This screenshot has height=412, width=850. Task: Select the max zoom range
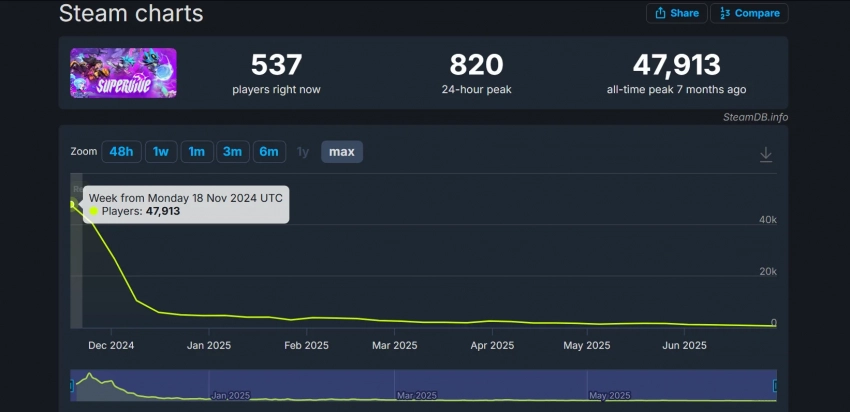click(x=342, y=152)
